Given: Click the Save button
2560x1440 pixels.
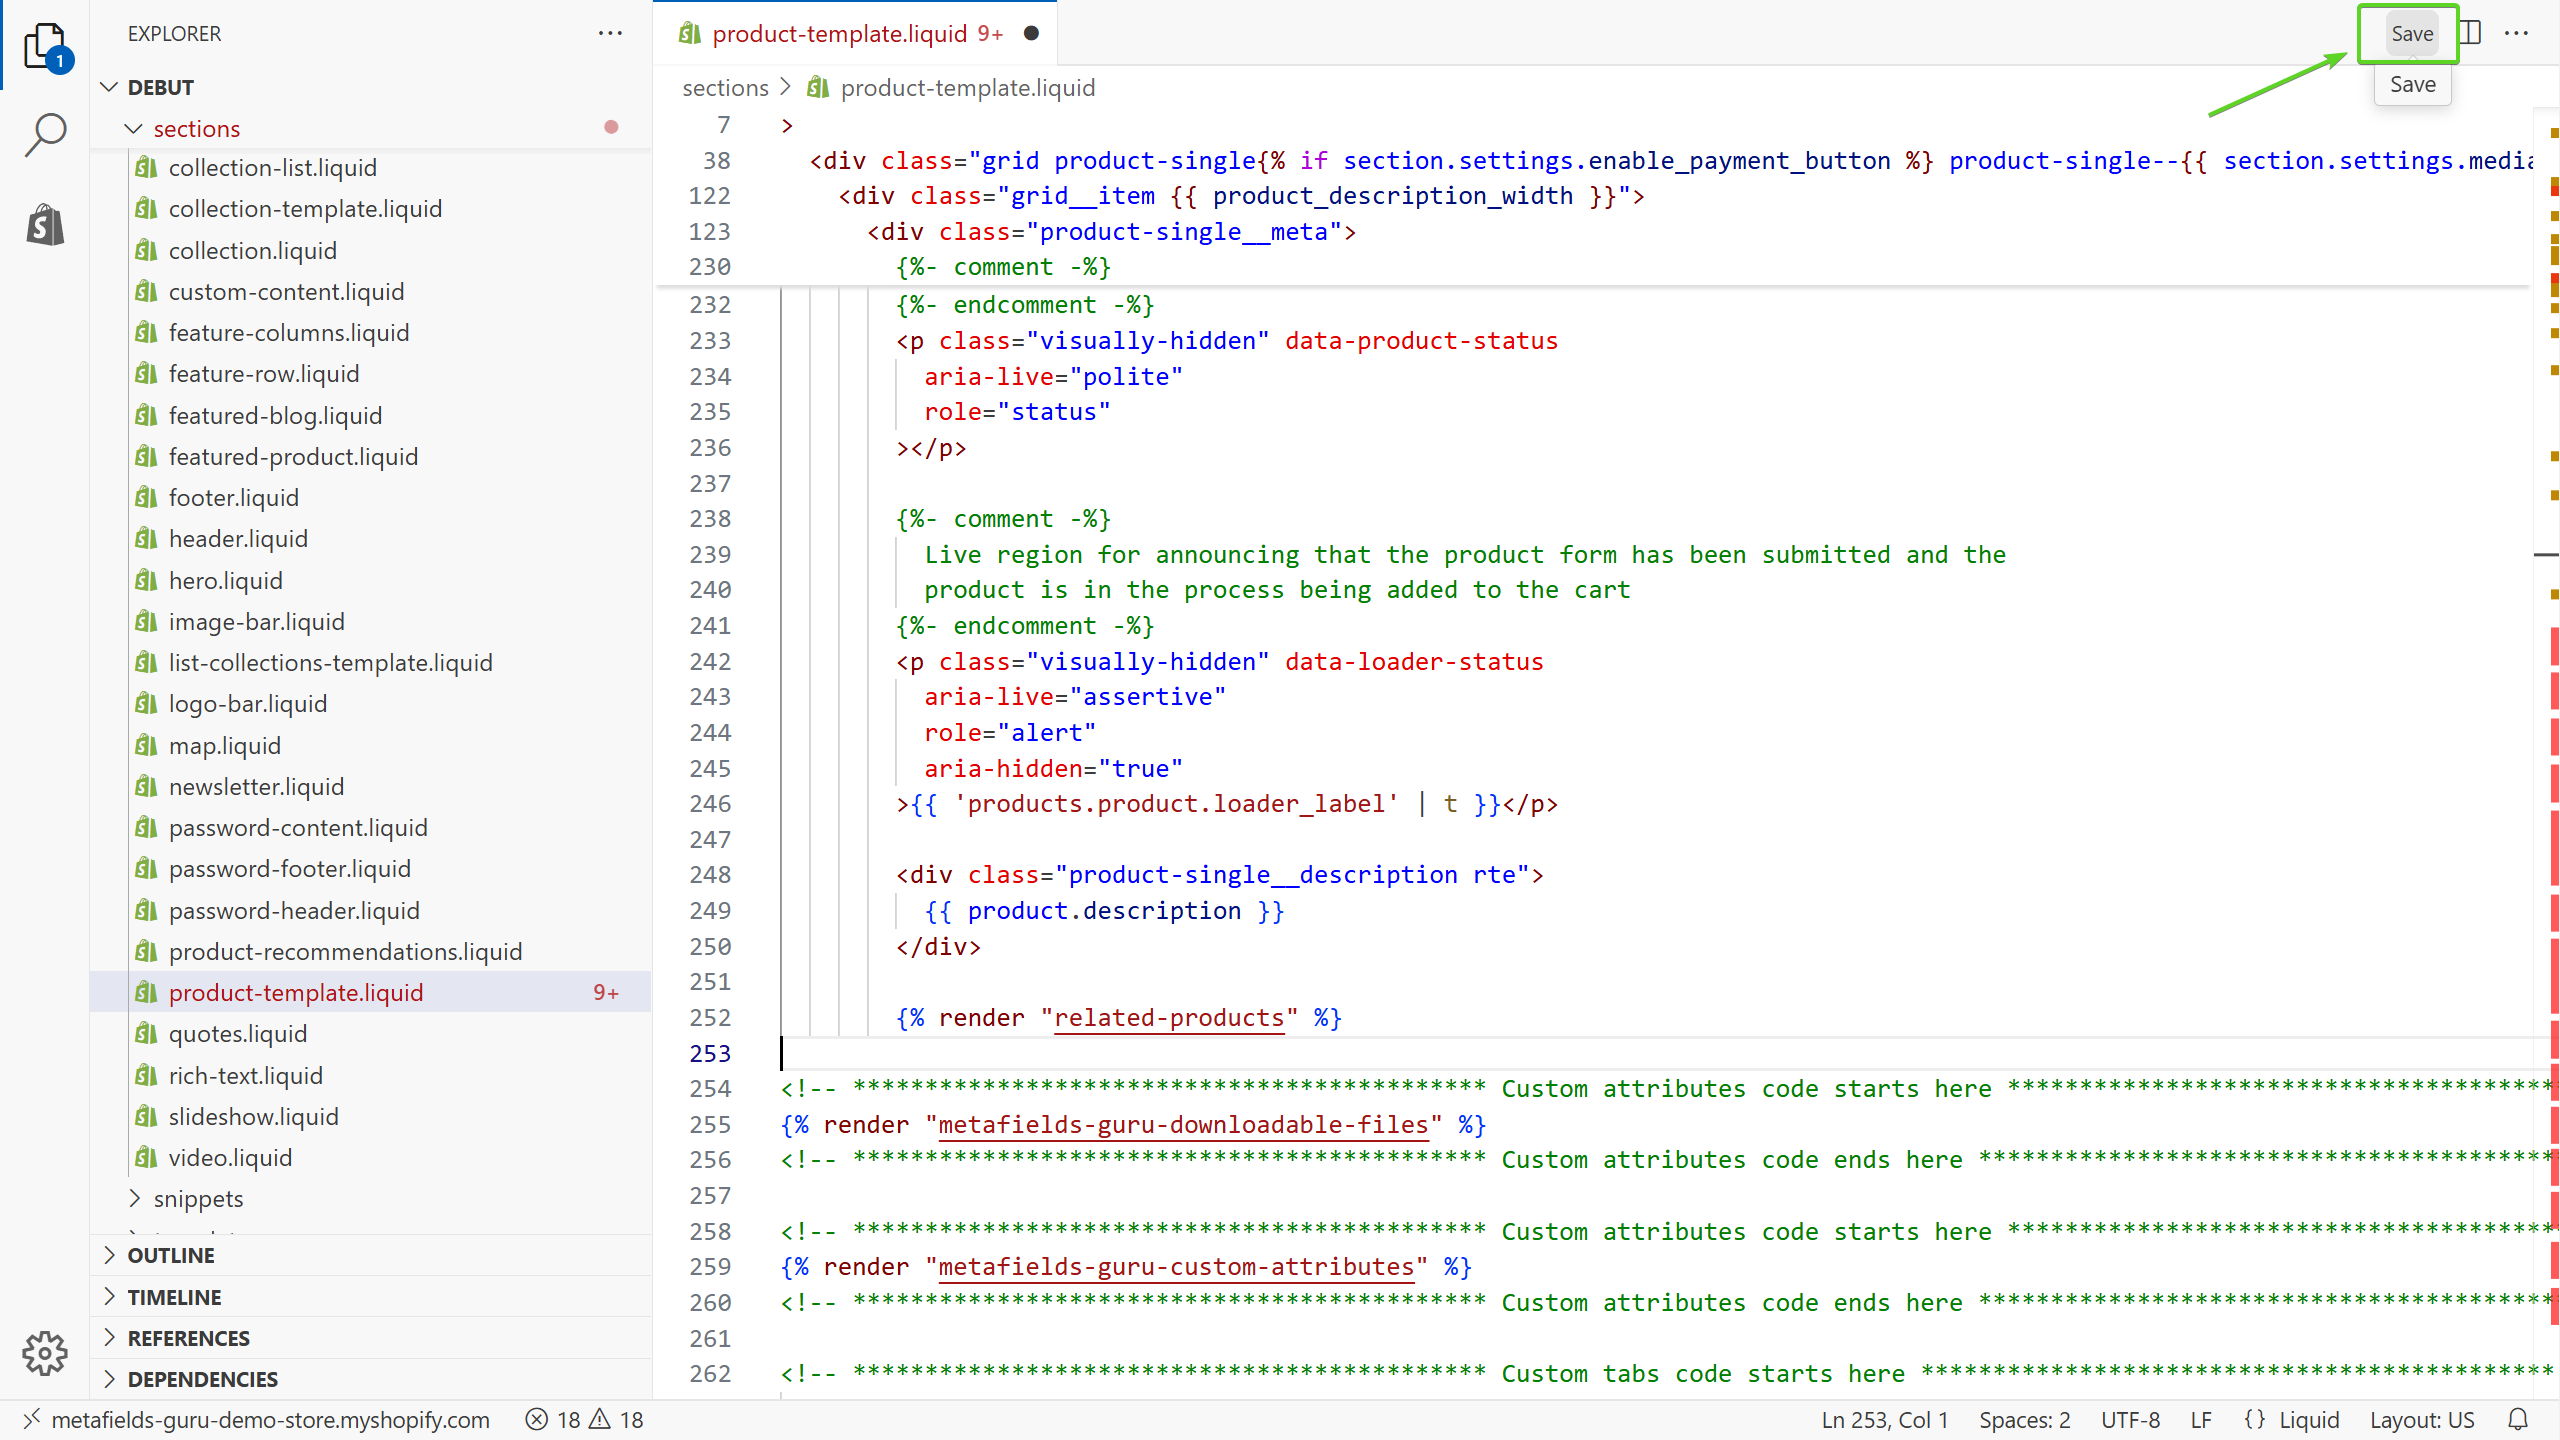Looking at the screenshot, I should tap(2411, 33).
